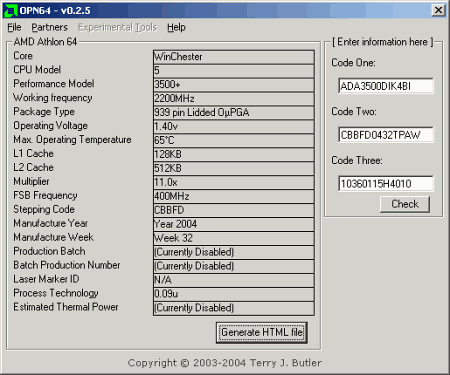The image size is (450, 375).
Task: Open the Help menu
Action: pyautogui.click(x=176, y=27)
